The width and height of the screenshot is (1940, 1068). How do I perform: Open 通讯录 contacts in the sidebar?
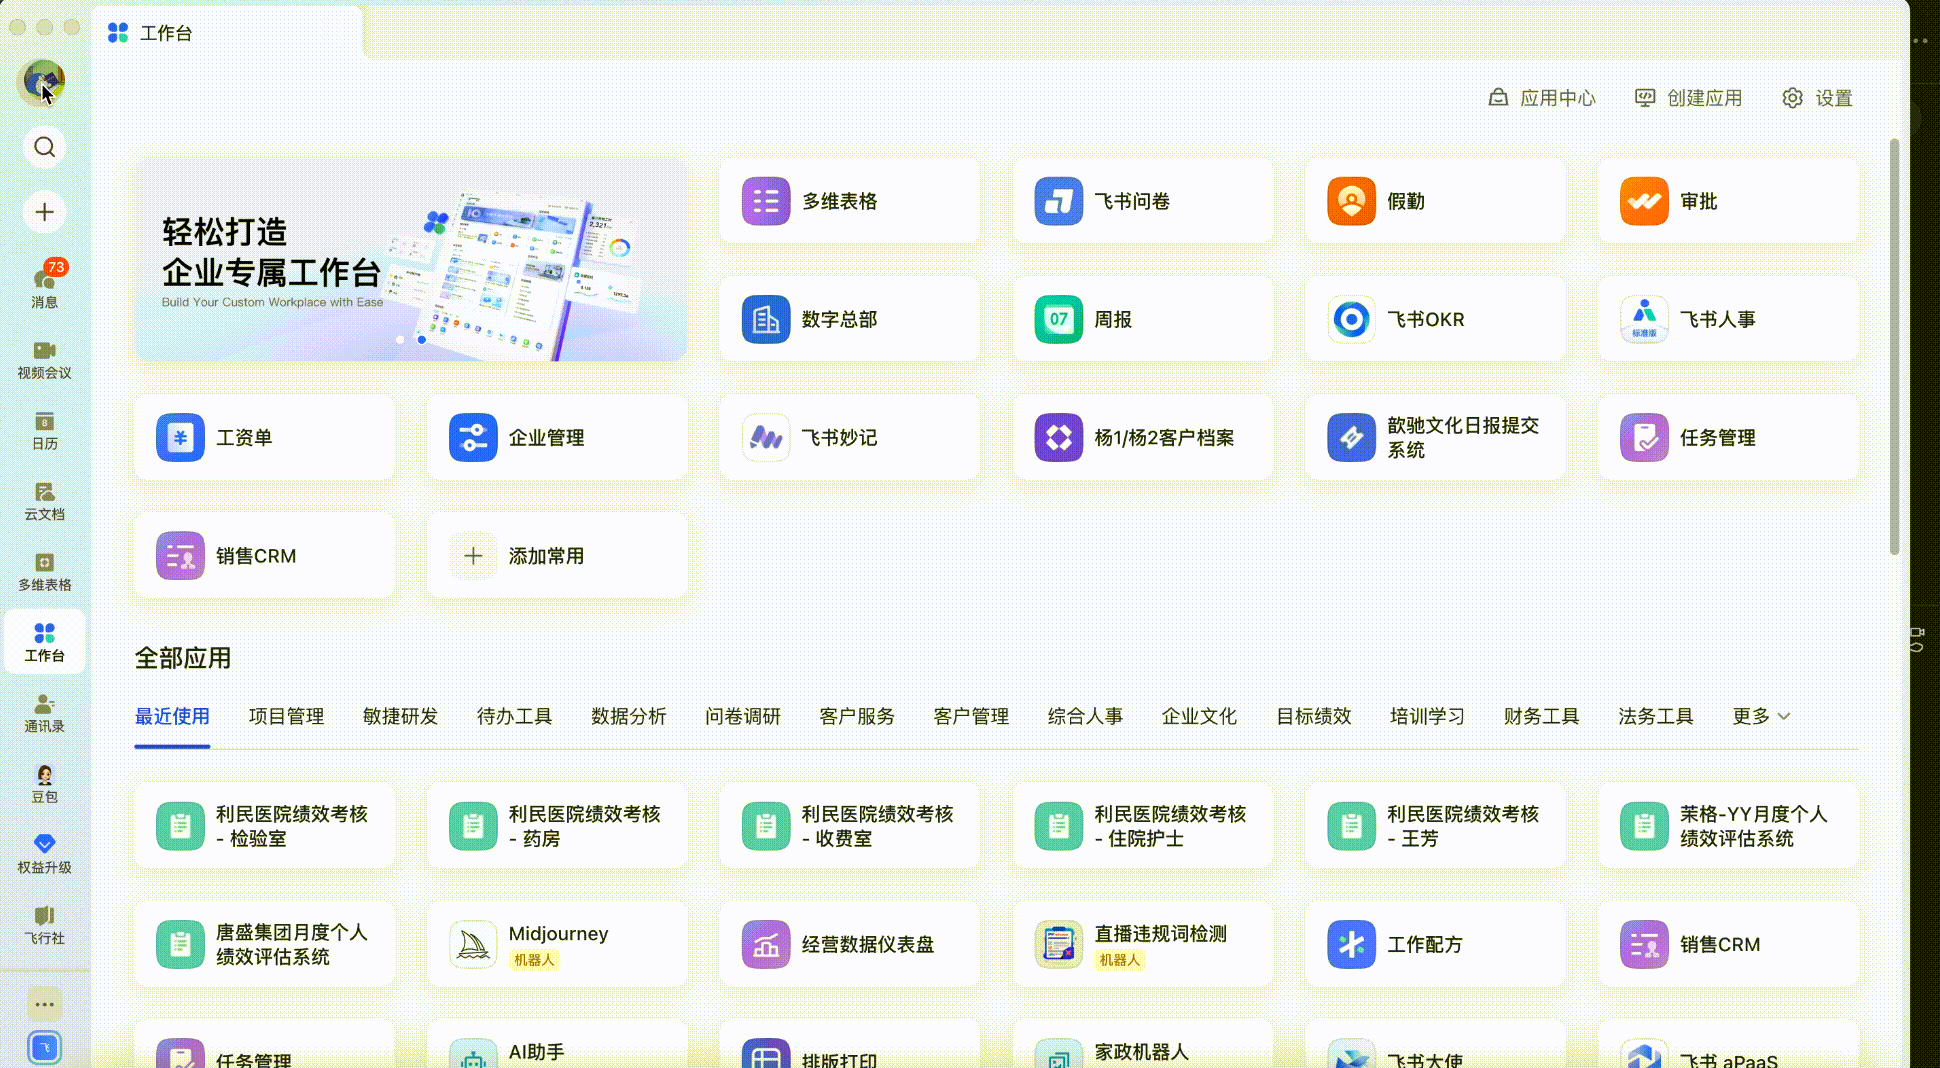(x=44, y=714)
